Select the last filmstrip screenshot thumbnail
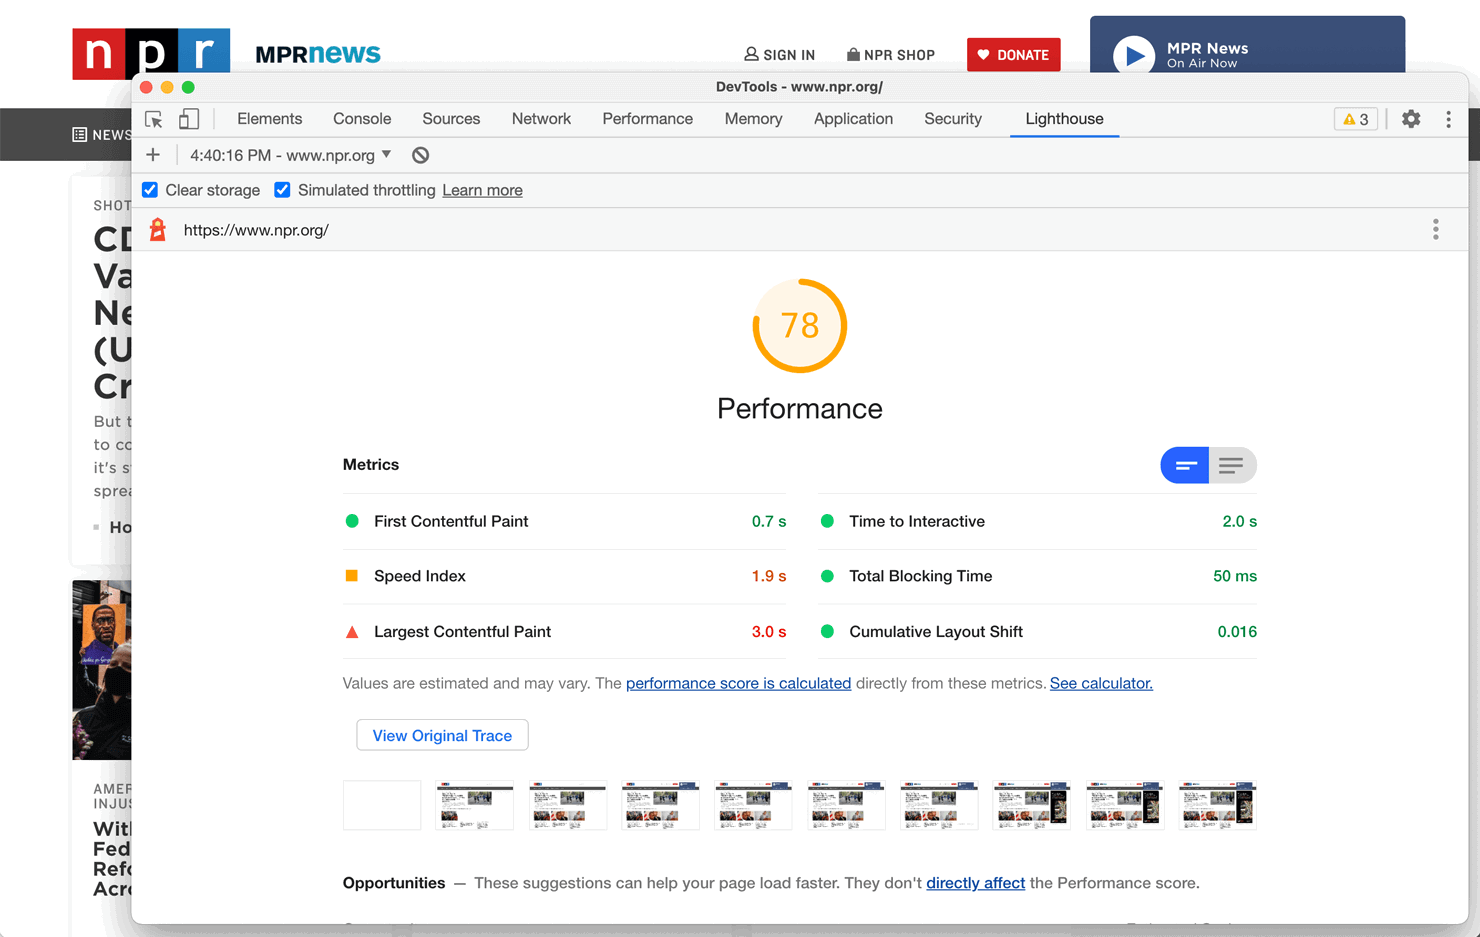Viewport: 1480px width, 937px height. pyautogui.click(x=1217, y=805)
